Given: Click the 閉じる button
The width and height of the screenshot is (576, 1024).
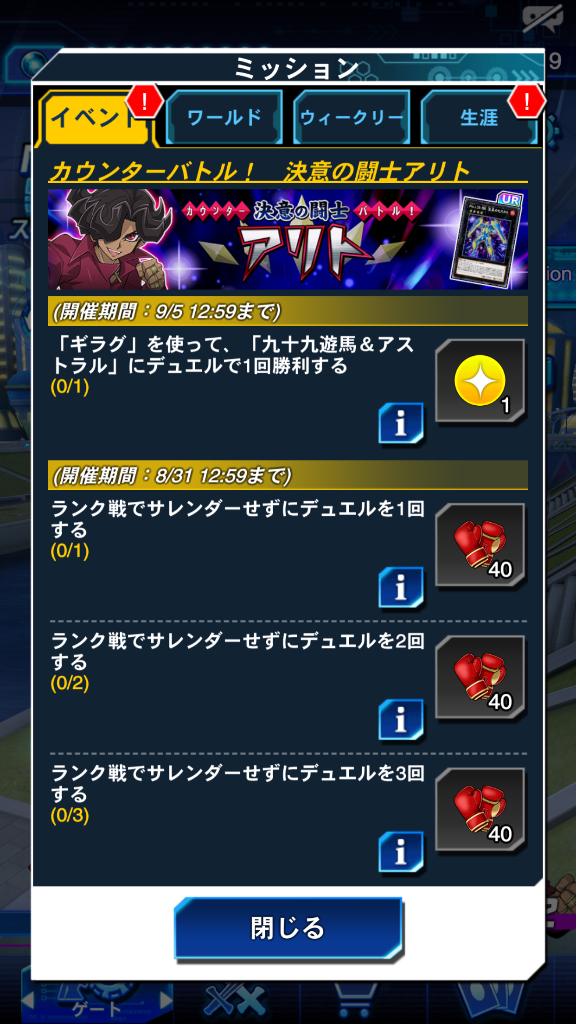Looking at the screenshot, I should [x=287, y=928].
